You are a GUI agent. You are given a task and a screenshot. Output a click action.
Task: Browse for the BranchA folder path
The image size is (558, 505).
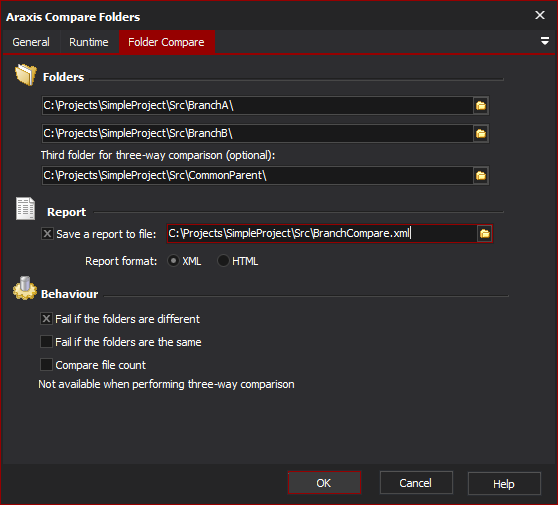click(481, 106)
